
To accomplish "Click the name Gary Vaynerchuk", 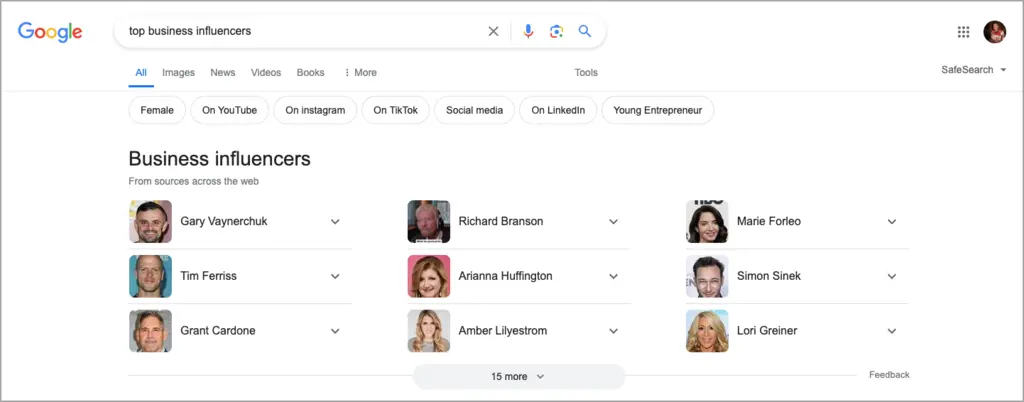I will click(224, 222).
